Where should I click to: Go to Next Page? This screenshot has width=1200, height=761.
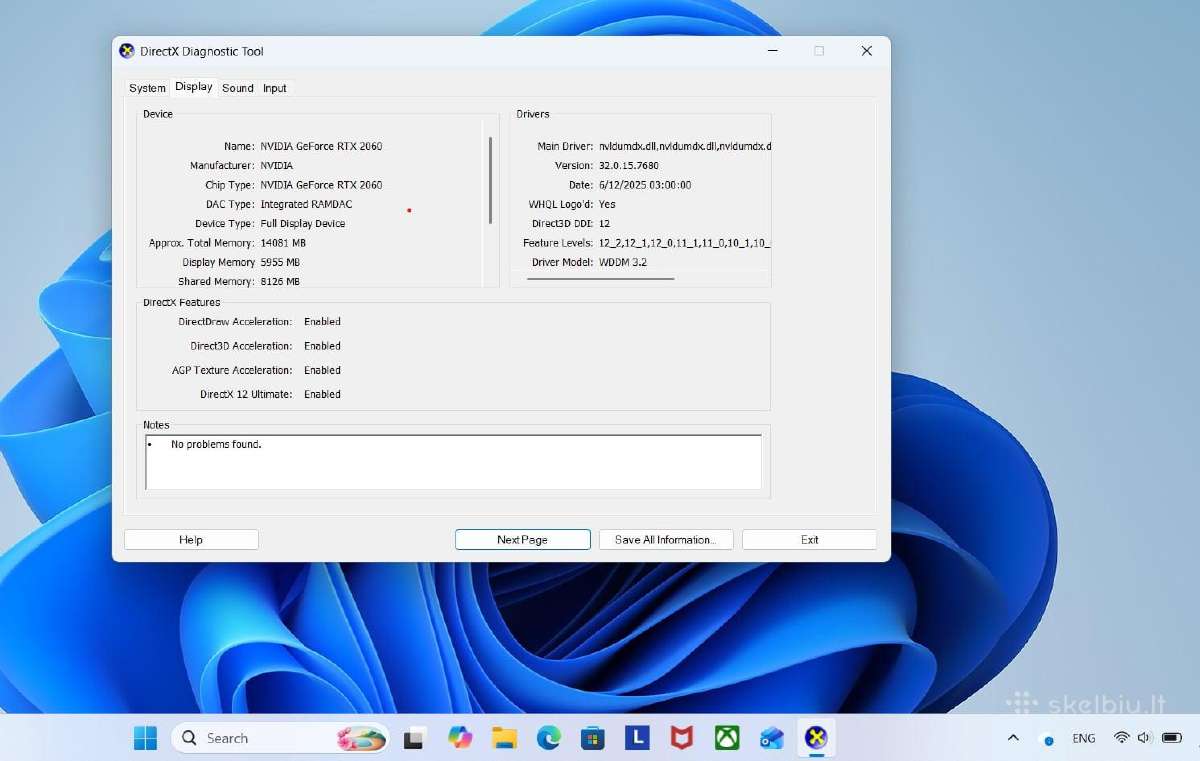click(x=522, y=539)
